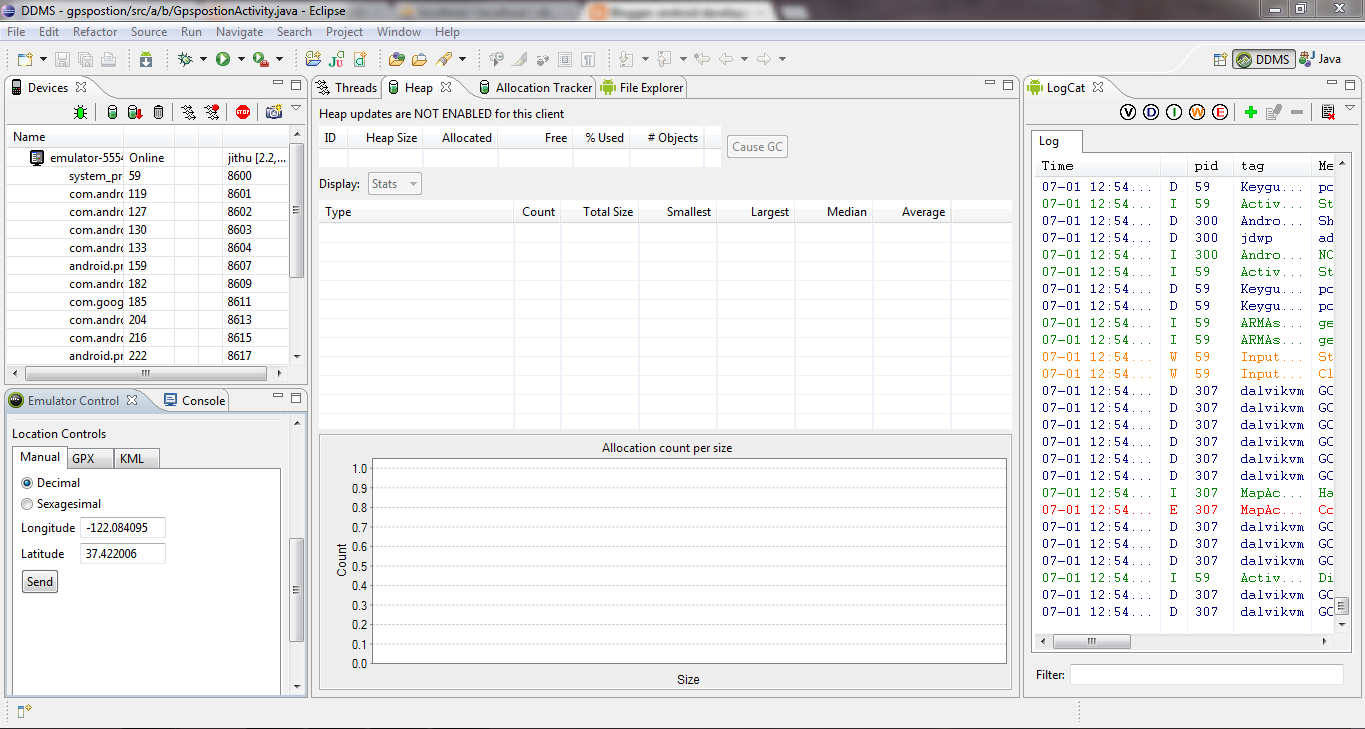Screen dimensions: 1365x729
Task: Click the External Tools run icon
Action: [260, 59]
